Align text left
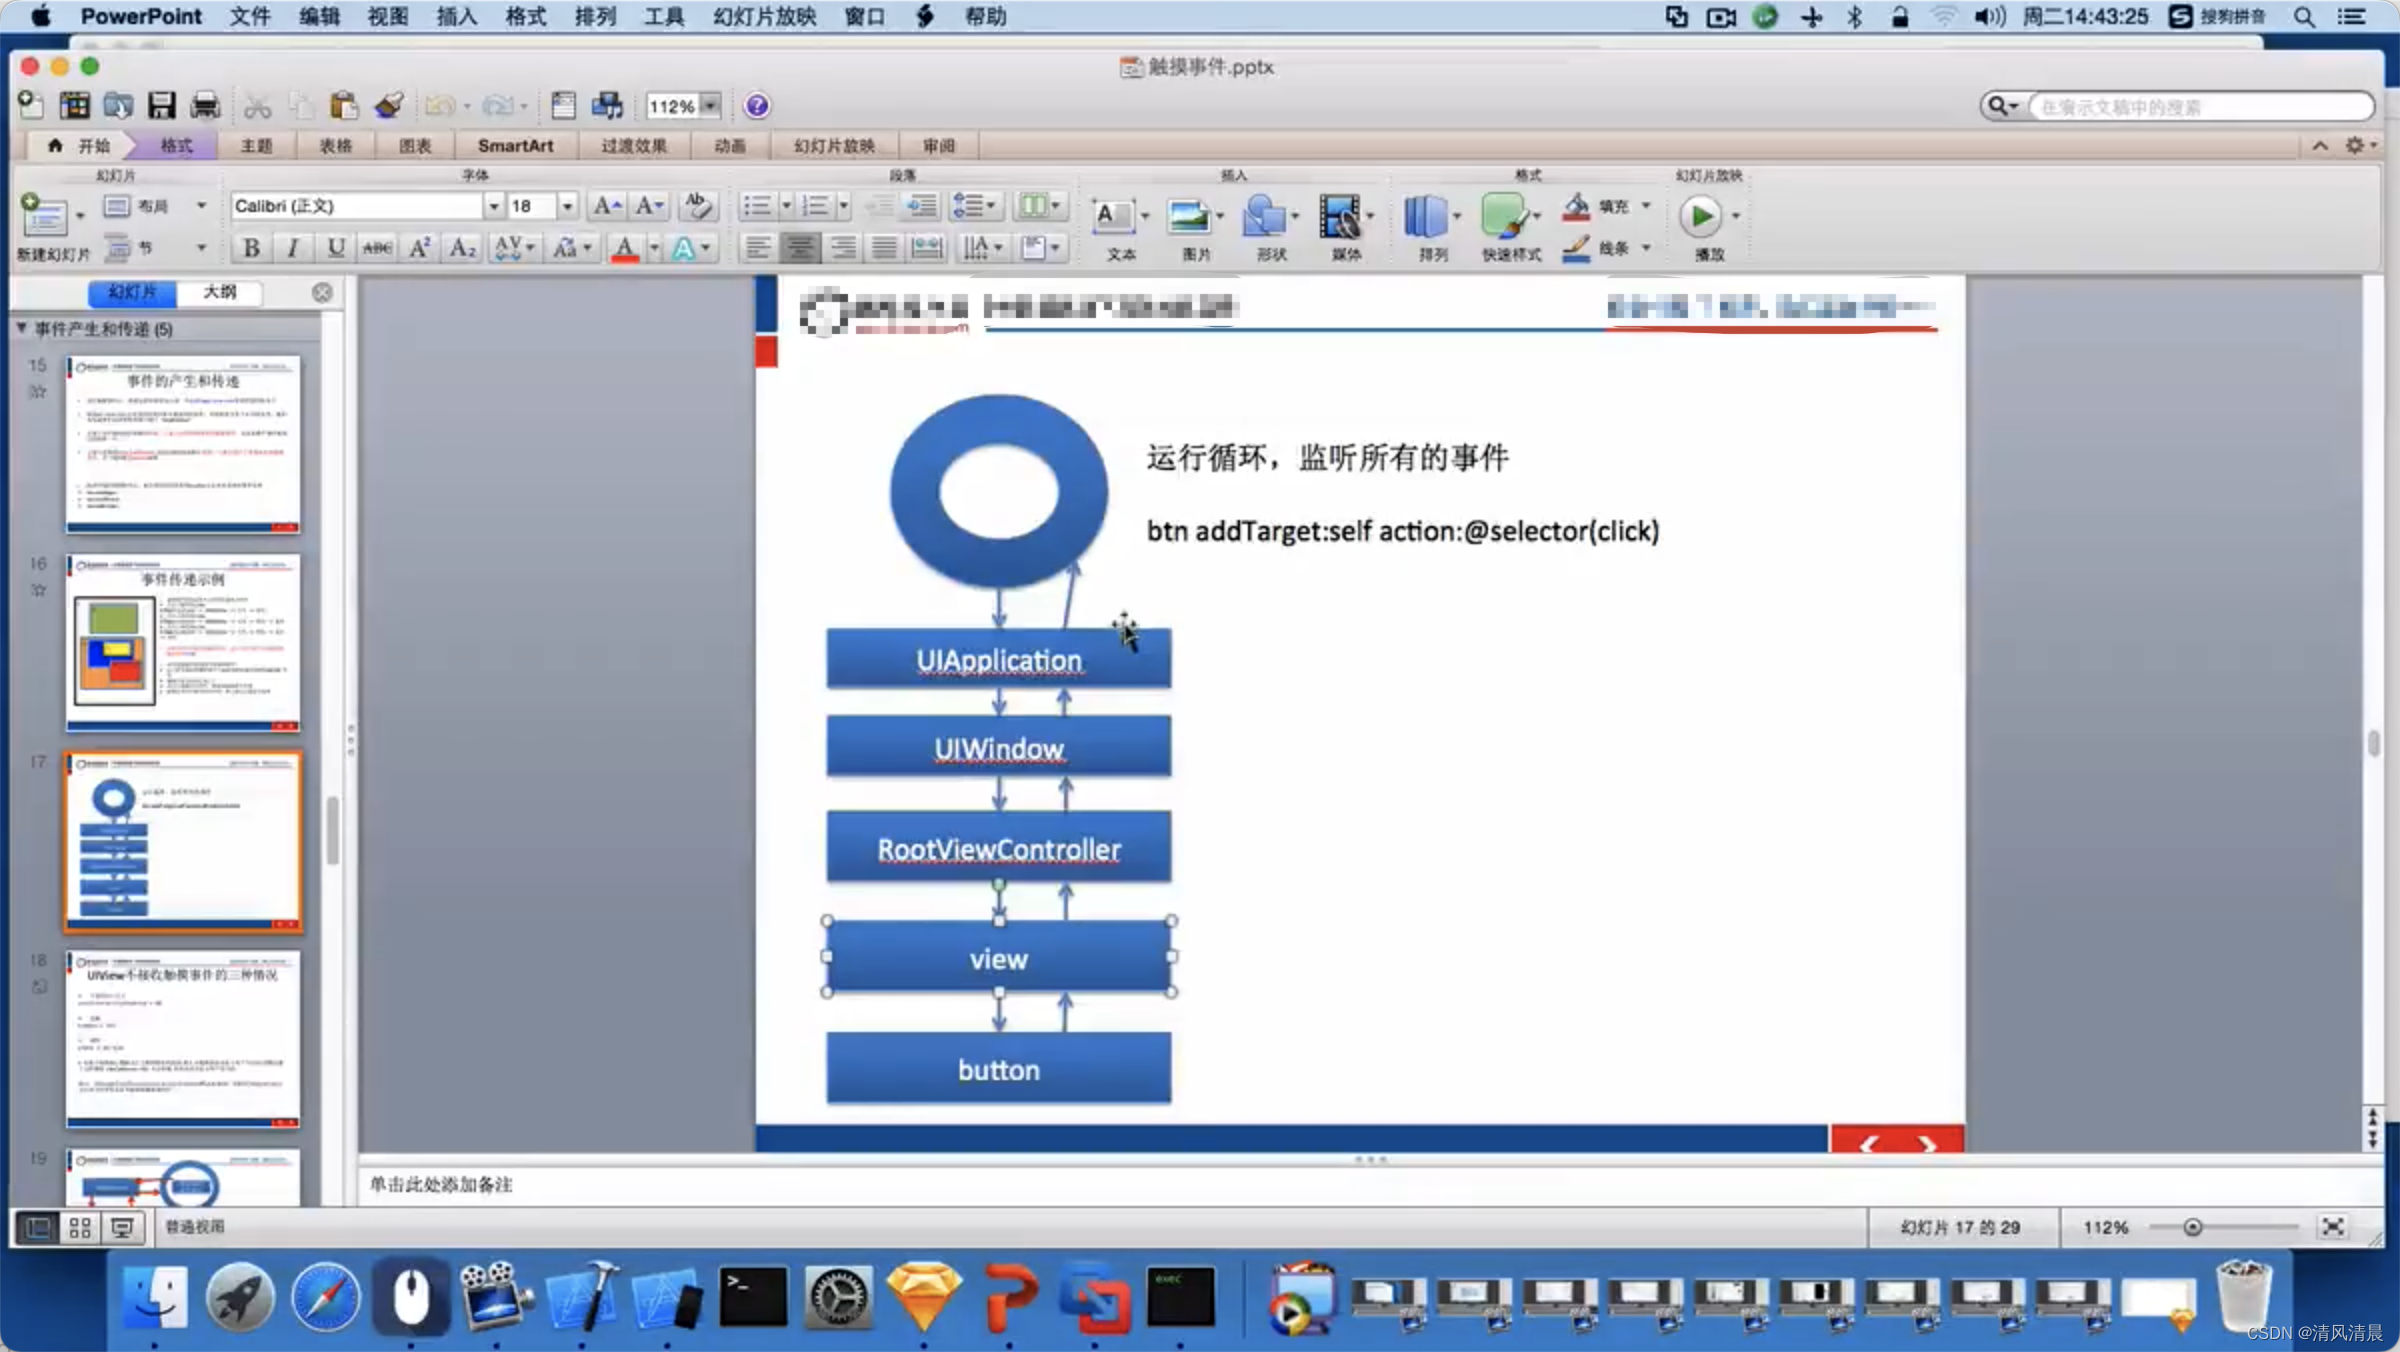The image size is (2400, 1352). coord(758,247)
